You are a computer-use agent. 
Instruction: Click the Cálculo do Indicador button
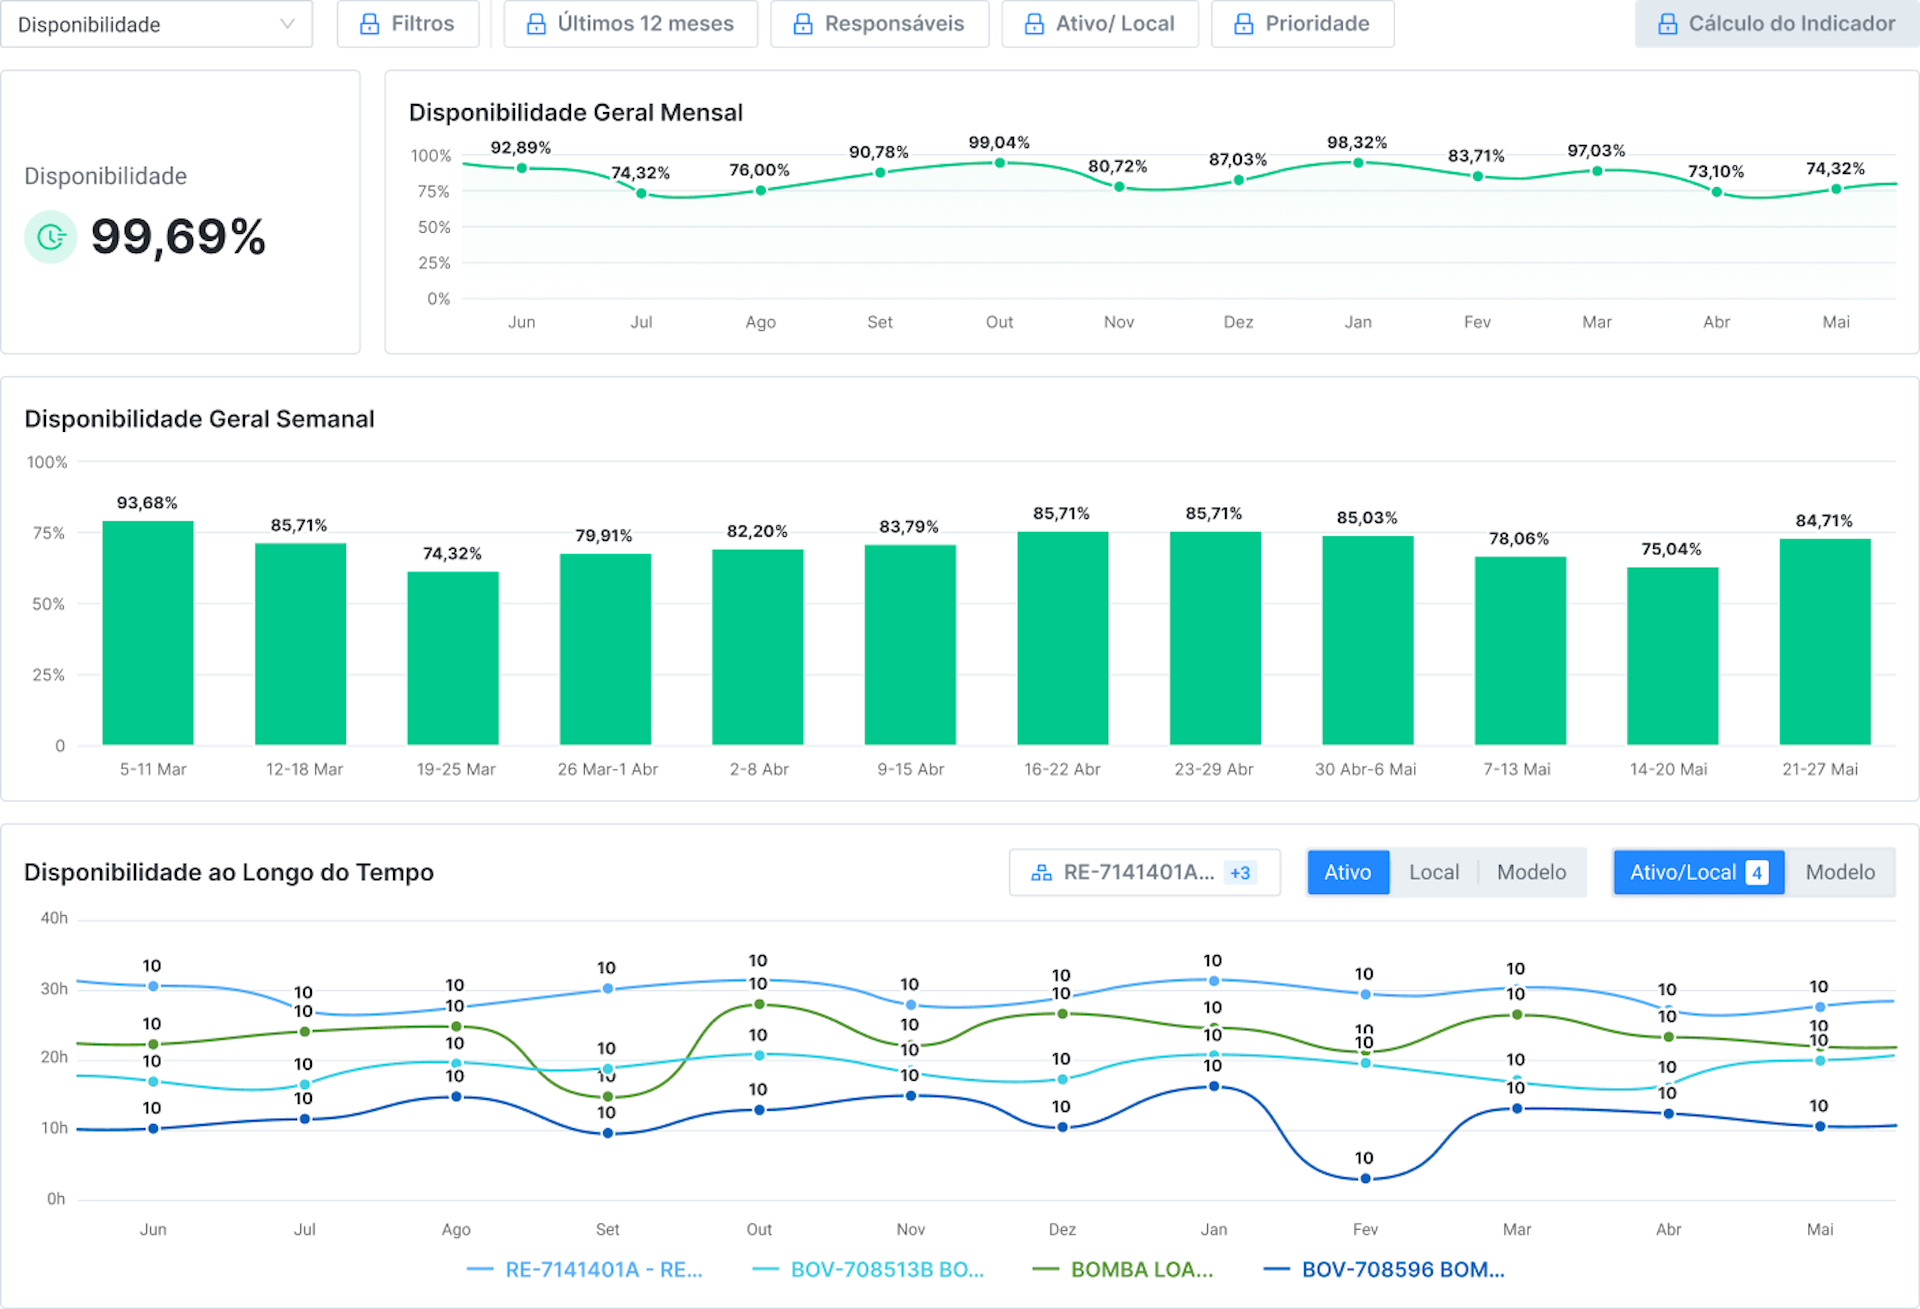pos(1777,24)
